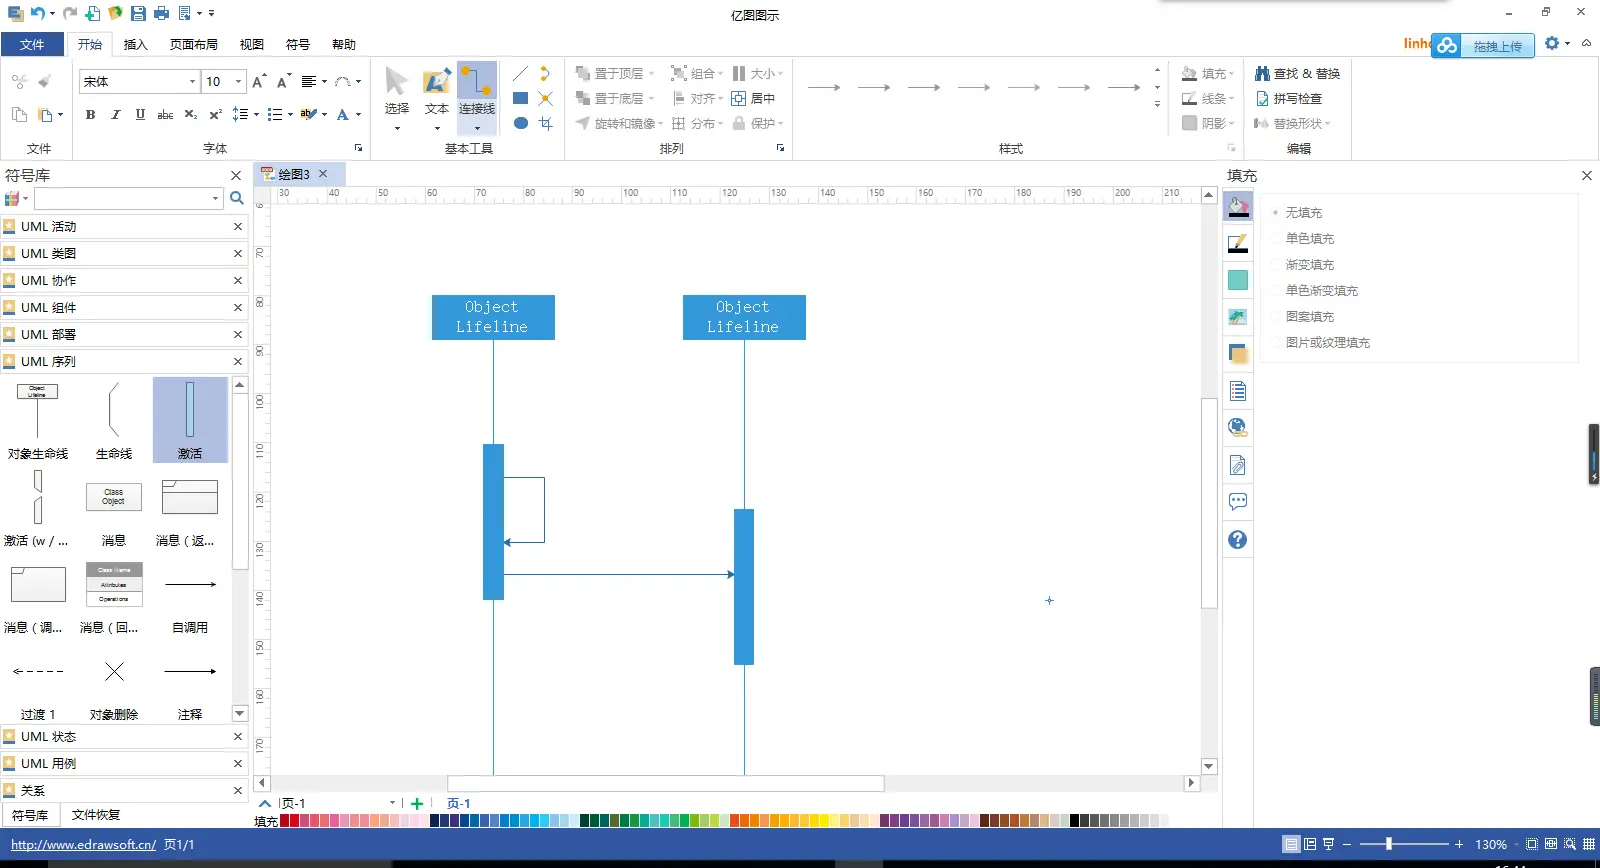The height and width of the screenshot is (868, 1600).
Task: Click the 页-1 page tab
Action: (458, 803)
